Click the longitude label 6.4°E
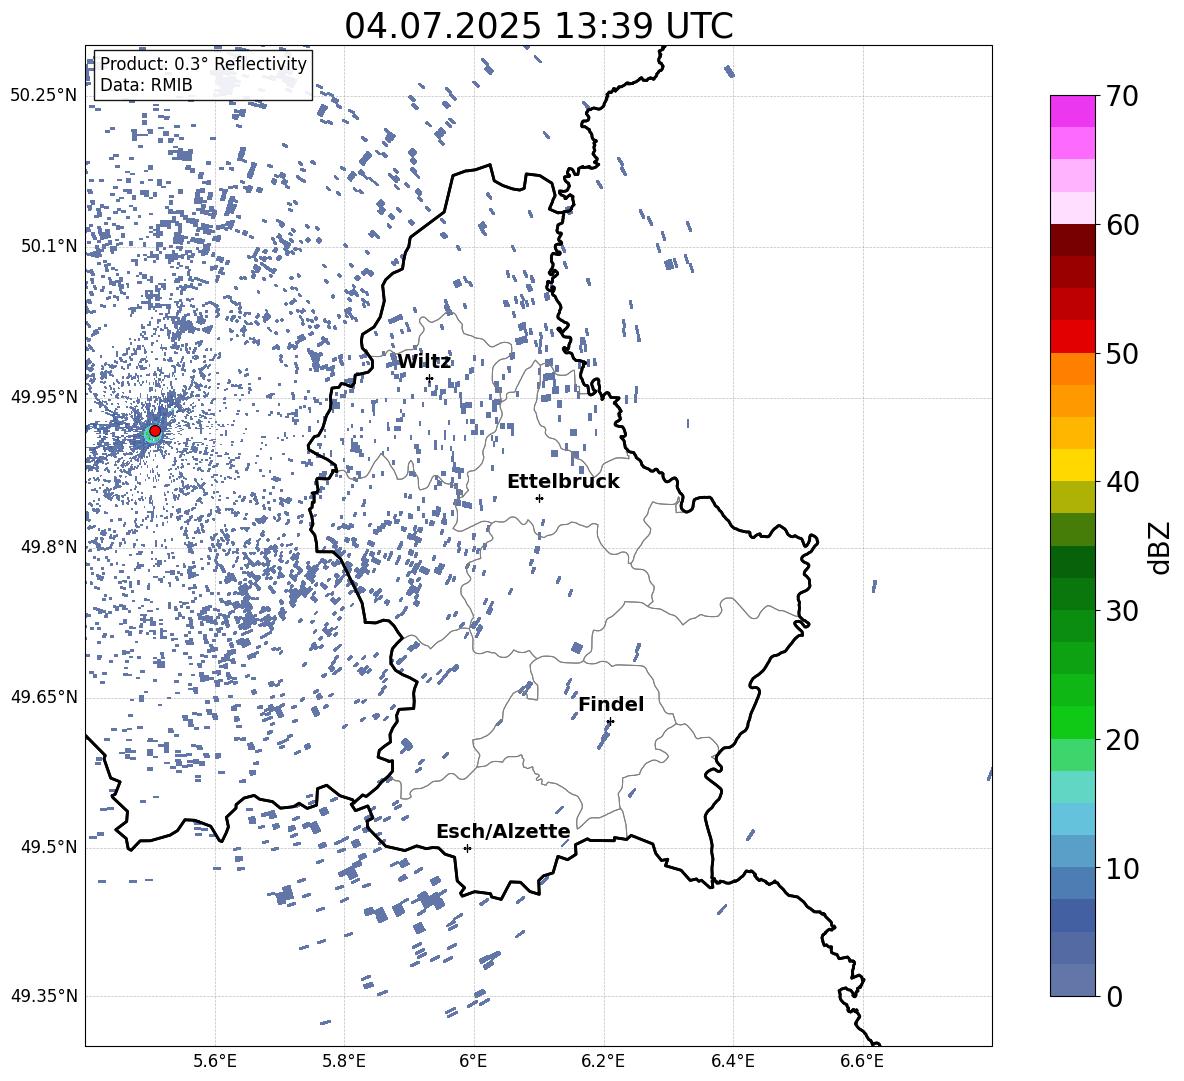This screenshot has height=1081, width=1184. (732, 1061)
